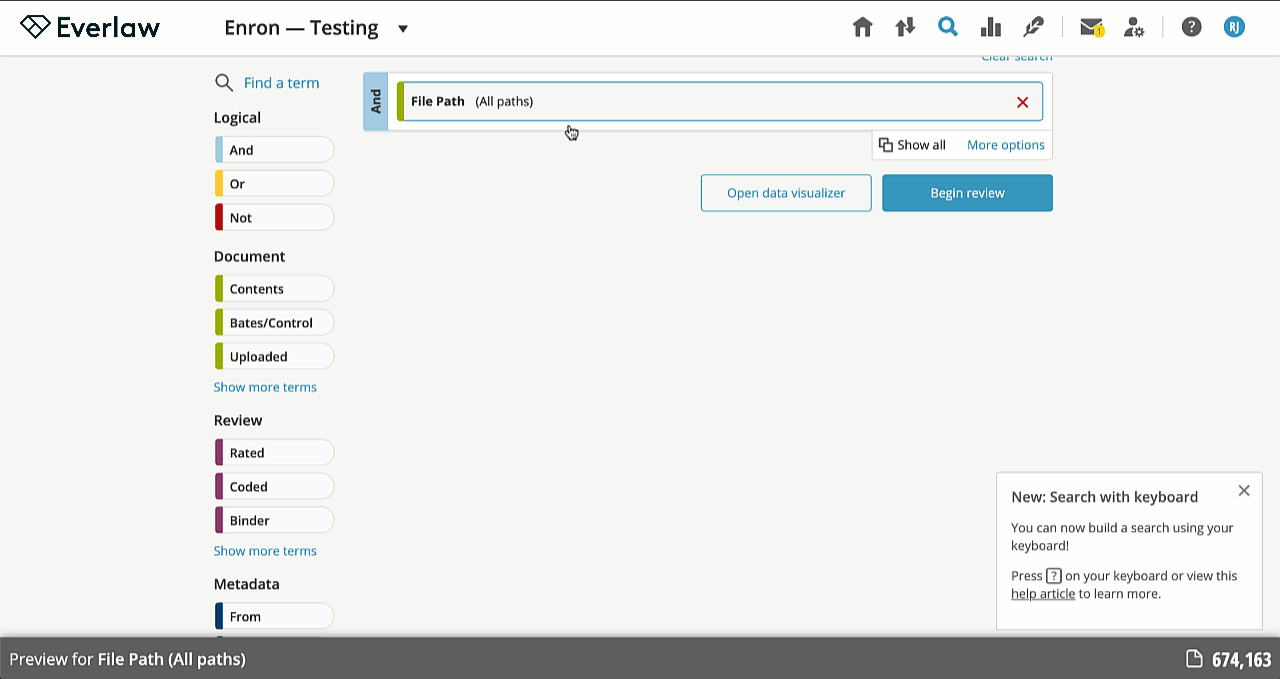Viewport: 1280px width, 679px height.
Task: Click the Everlaw logo
Action: tap(90, 27)
